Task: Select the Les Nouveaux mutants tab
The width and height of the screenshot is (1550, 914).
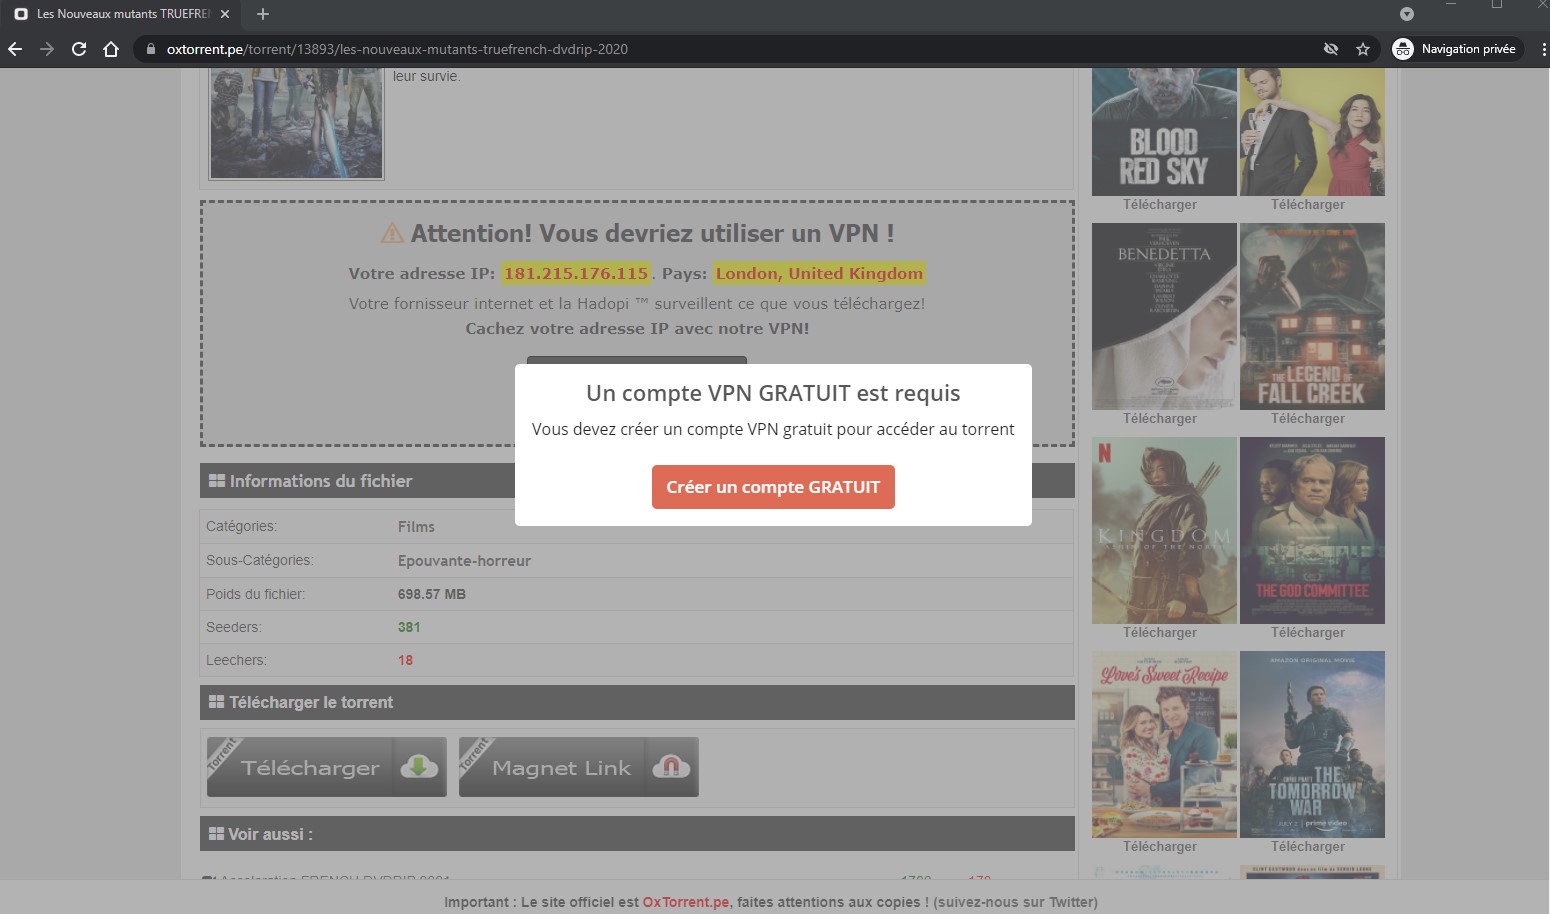Action: 121,14
